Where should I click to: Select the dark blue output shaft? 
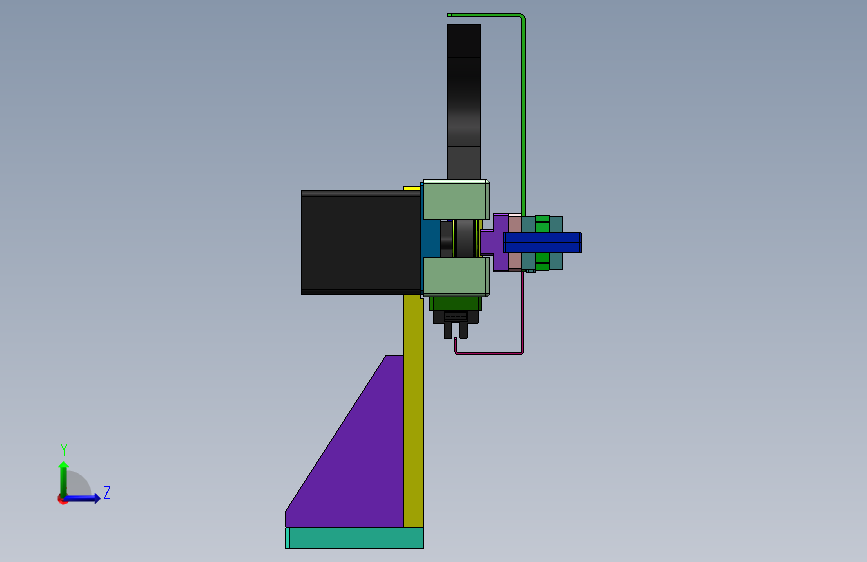point(542,242)
